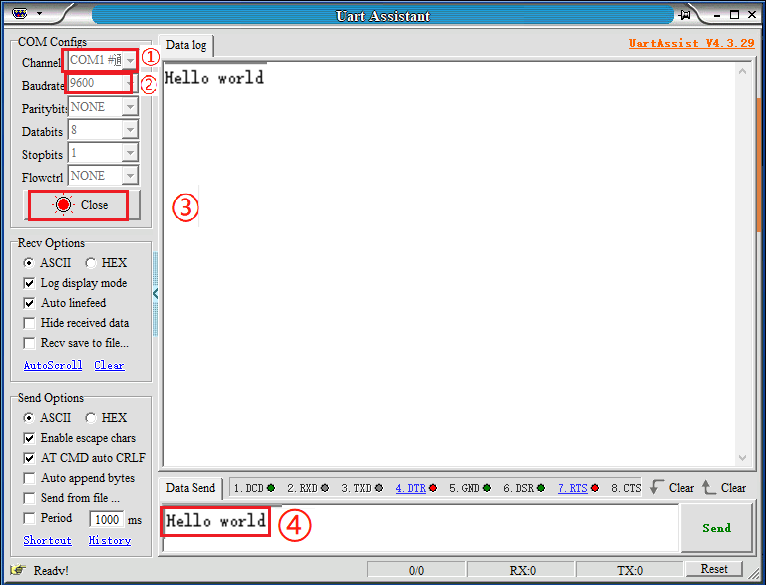Click the DCD green signal indicator

271,488
